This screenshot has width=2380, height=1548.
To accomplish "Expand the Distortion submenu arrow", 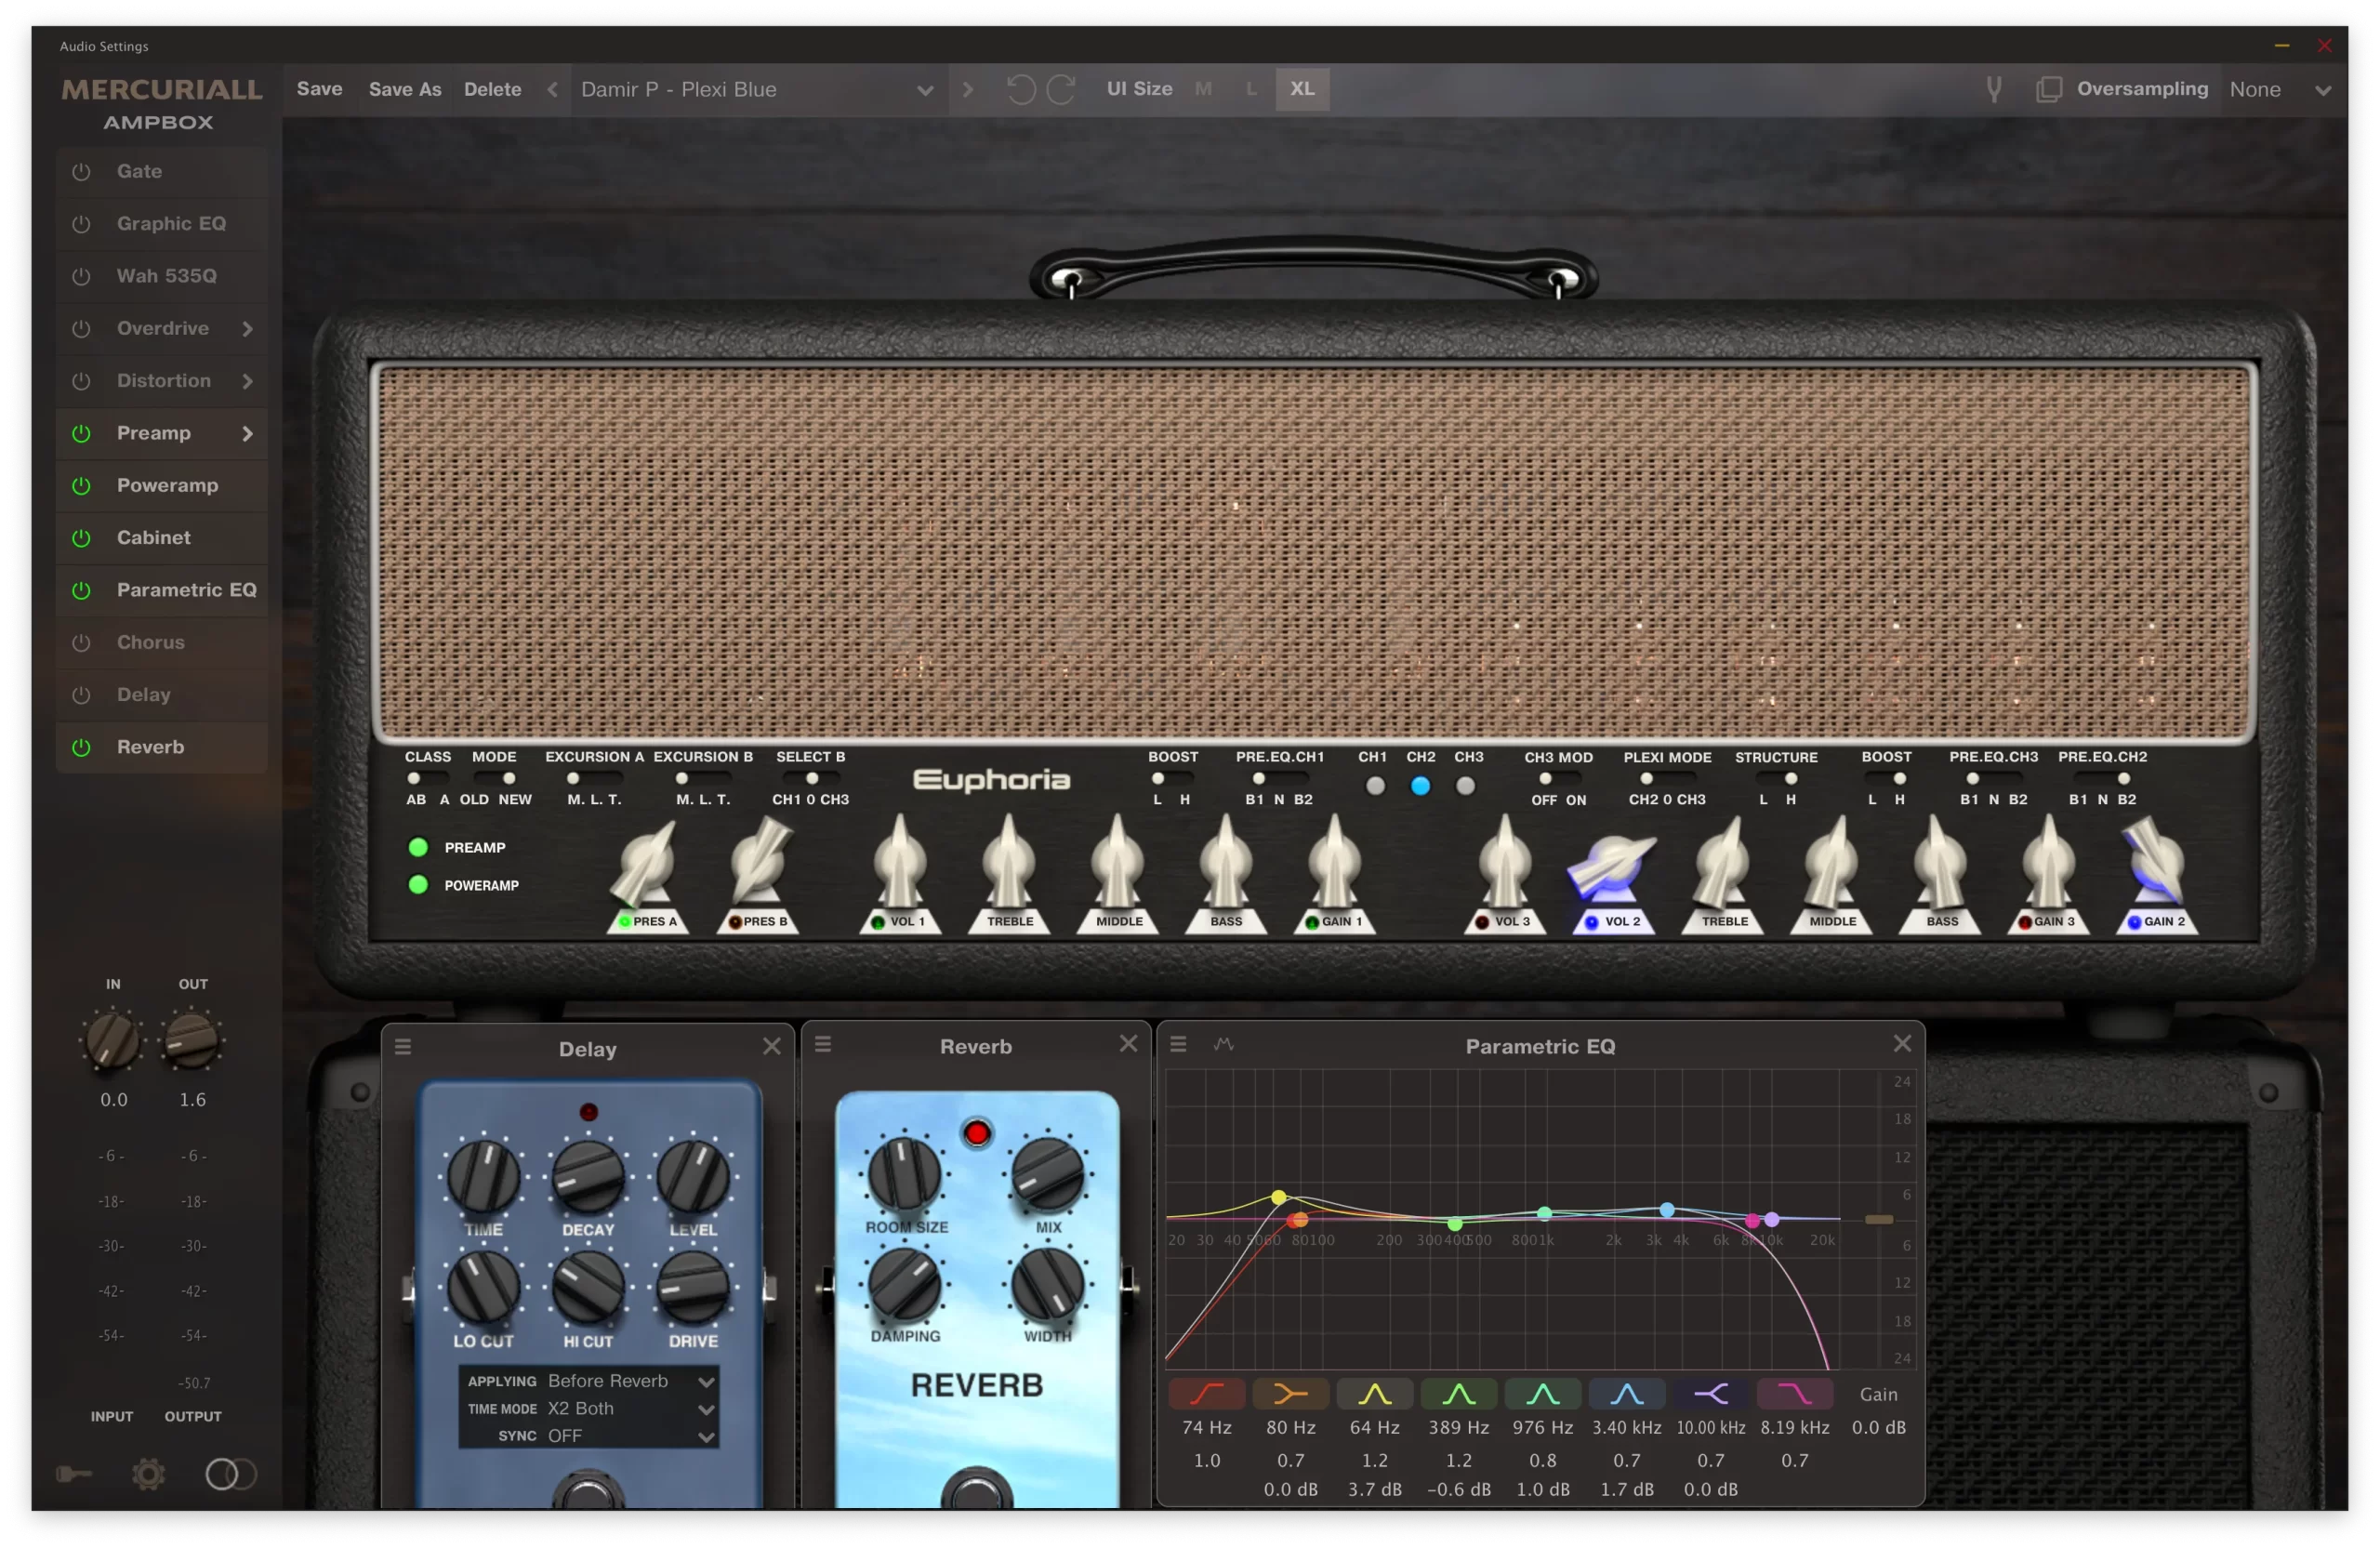I will coord(247,381).
